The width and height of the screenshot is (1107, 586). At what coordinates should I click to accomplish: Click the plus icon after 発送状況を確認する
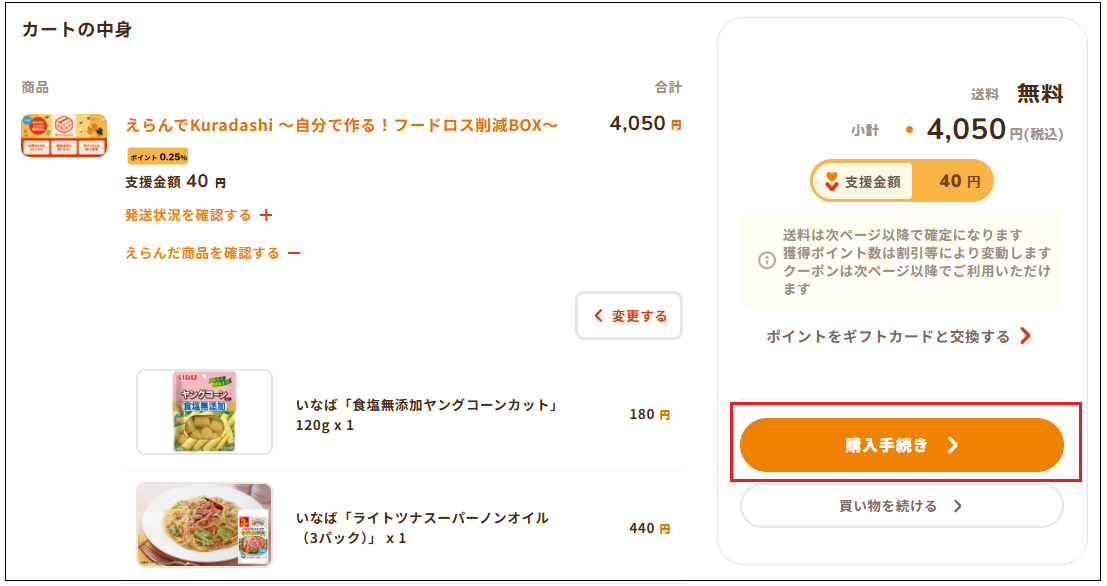[x=266, y=215]
